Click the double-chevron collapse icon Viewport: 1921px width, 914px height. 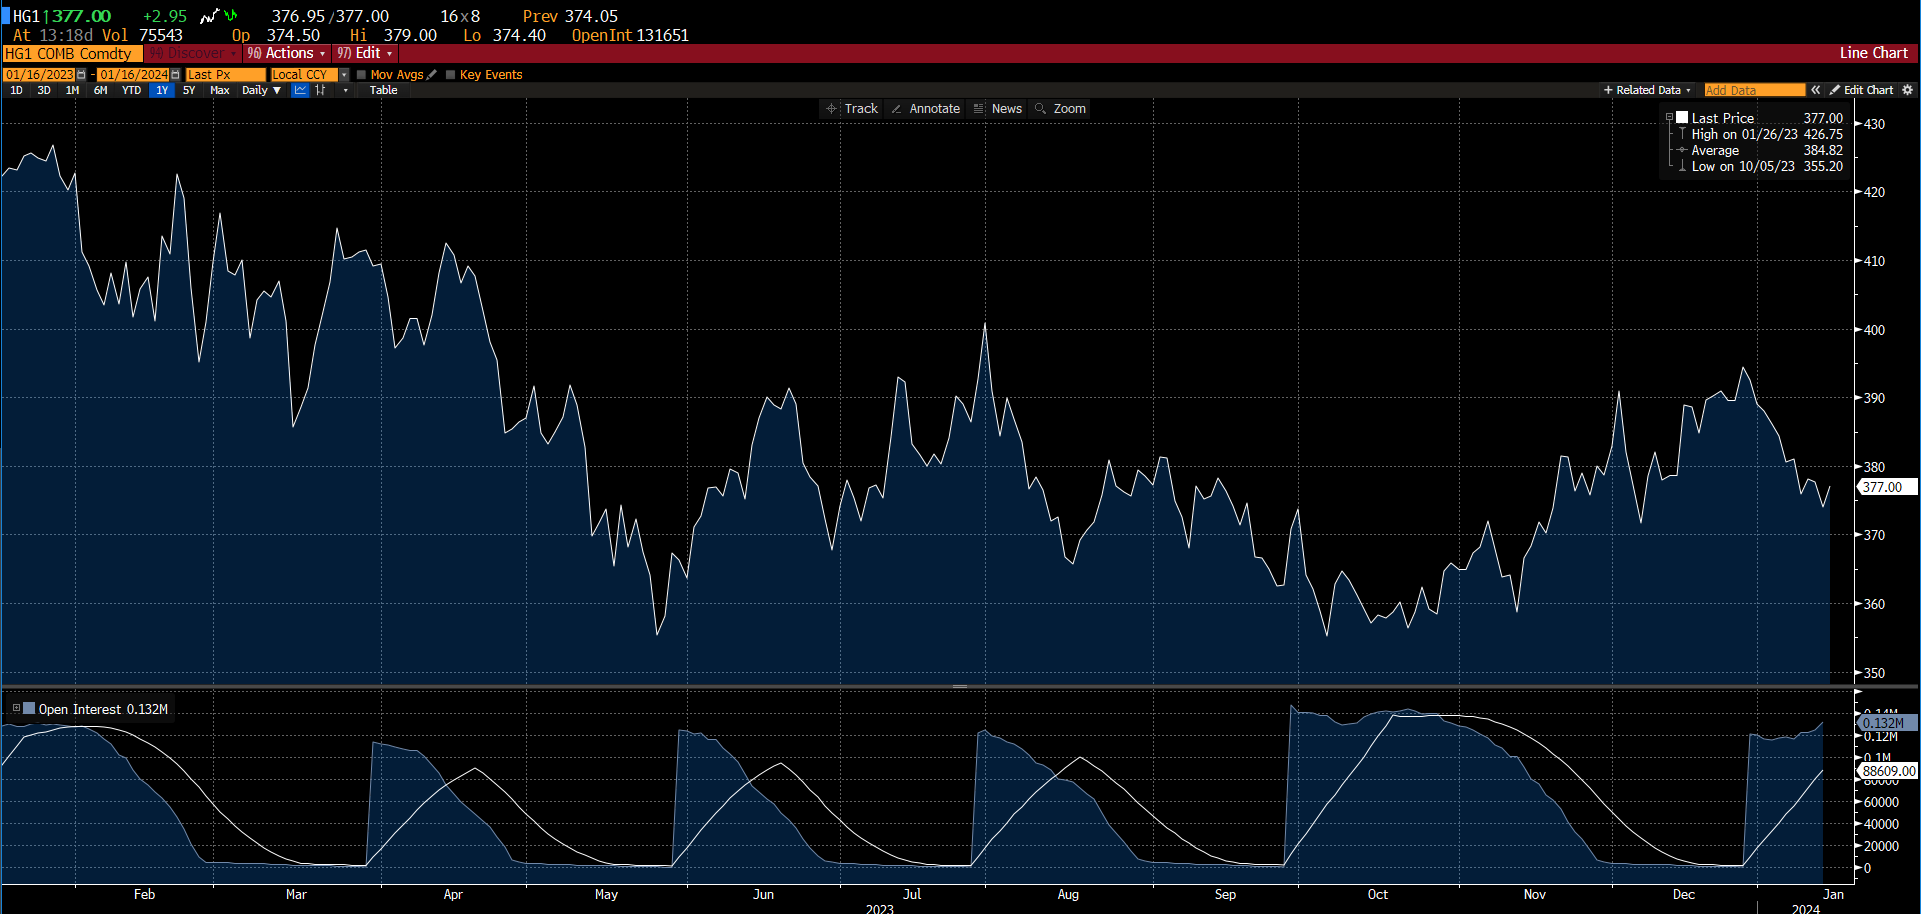[x=1816, y=90]
